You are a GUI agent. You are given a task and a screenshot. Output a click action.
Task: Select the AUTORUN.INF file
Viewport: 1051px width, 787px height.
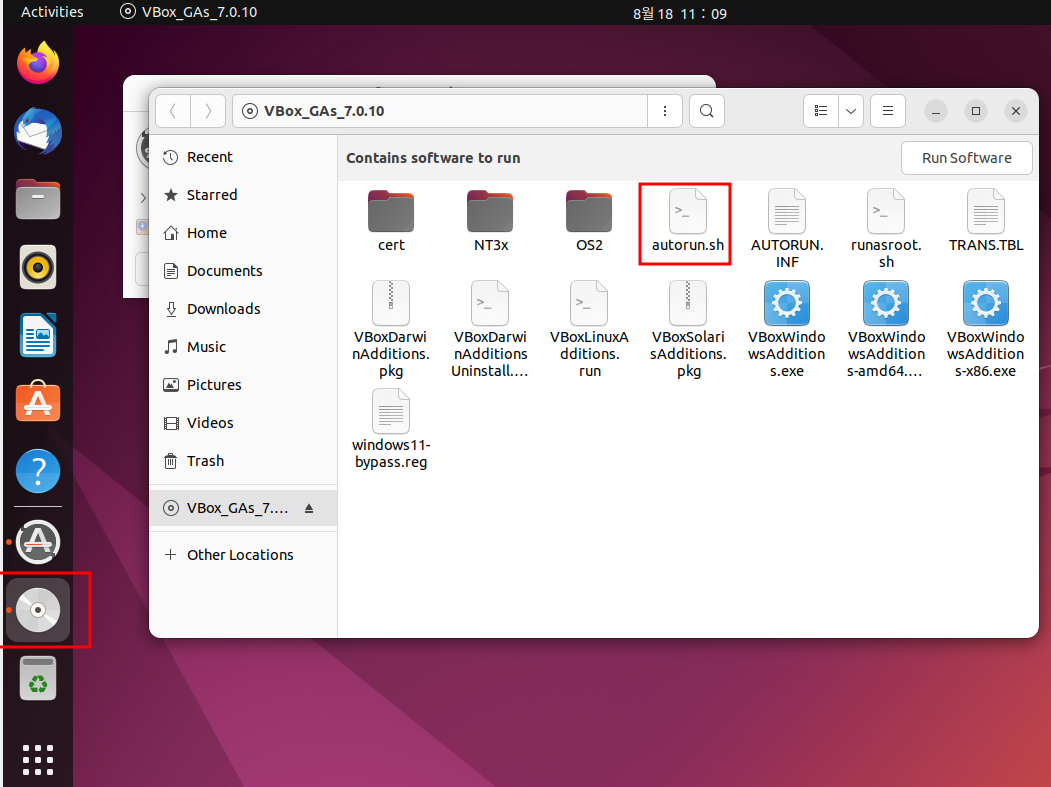[x=787, y=229]
